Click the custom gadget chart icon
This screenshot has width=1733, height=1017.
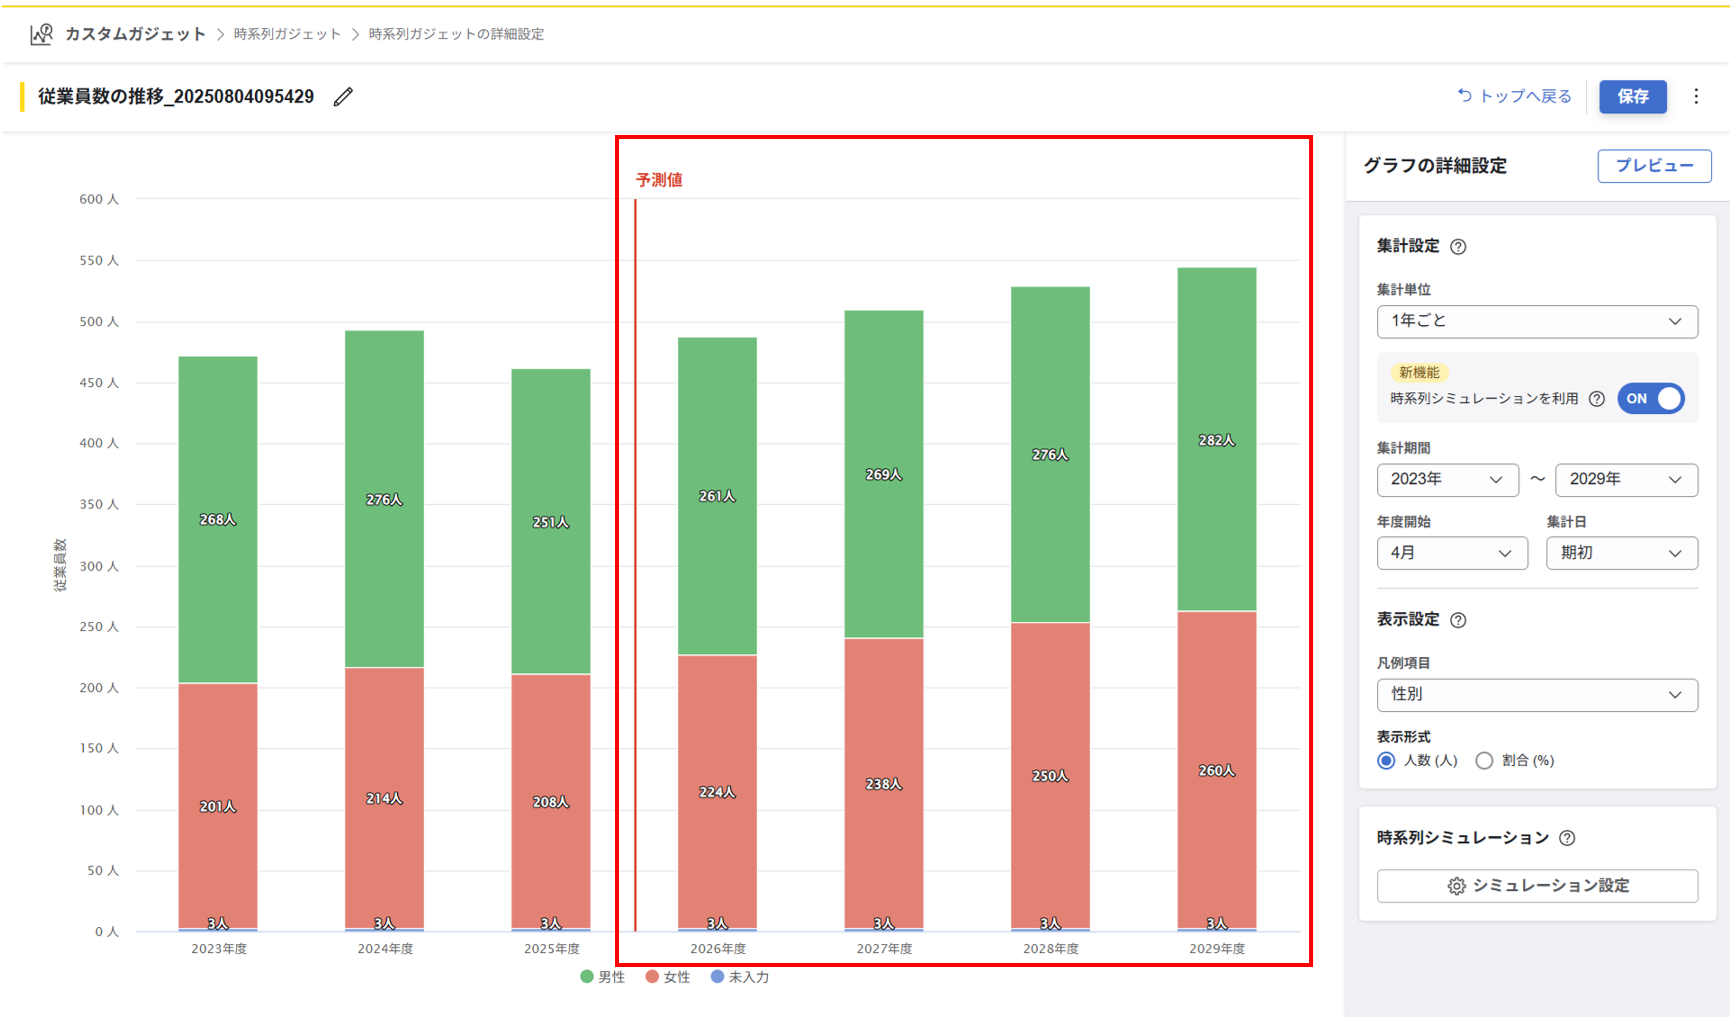41,34
